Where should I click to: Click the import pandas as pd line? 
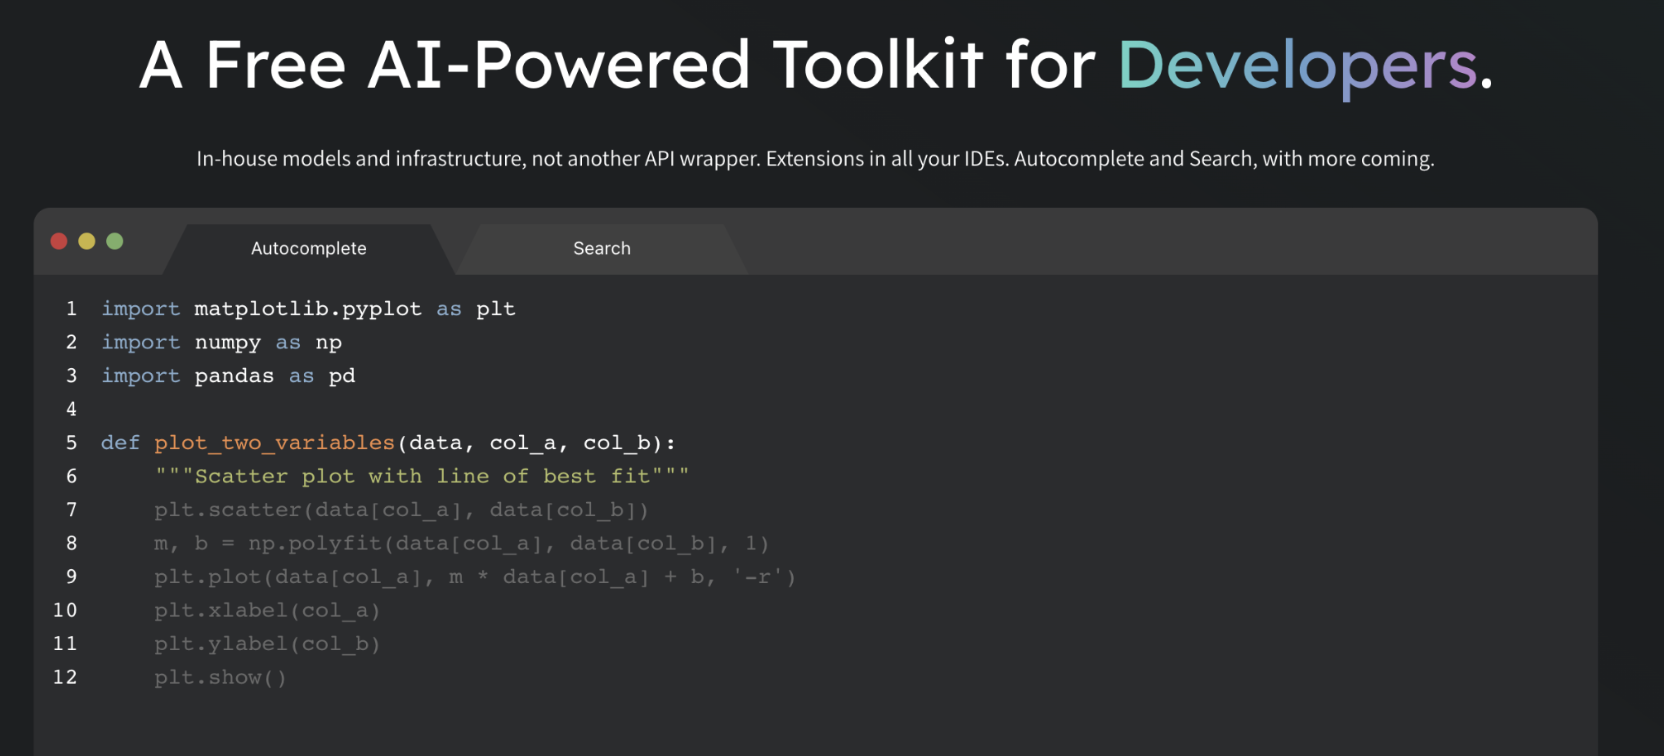point(228,376)
